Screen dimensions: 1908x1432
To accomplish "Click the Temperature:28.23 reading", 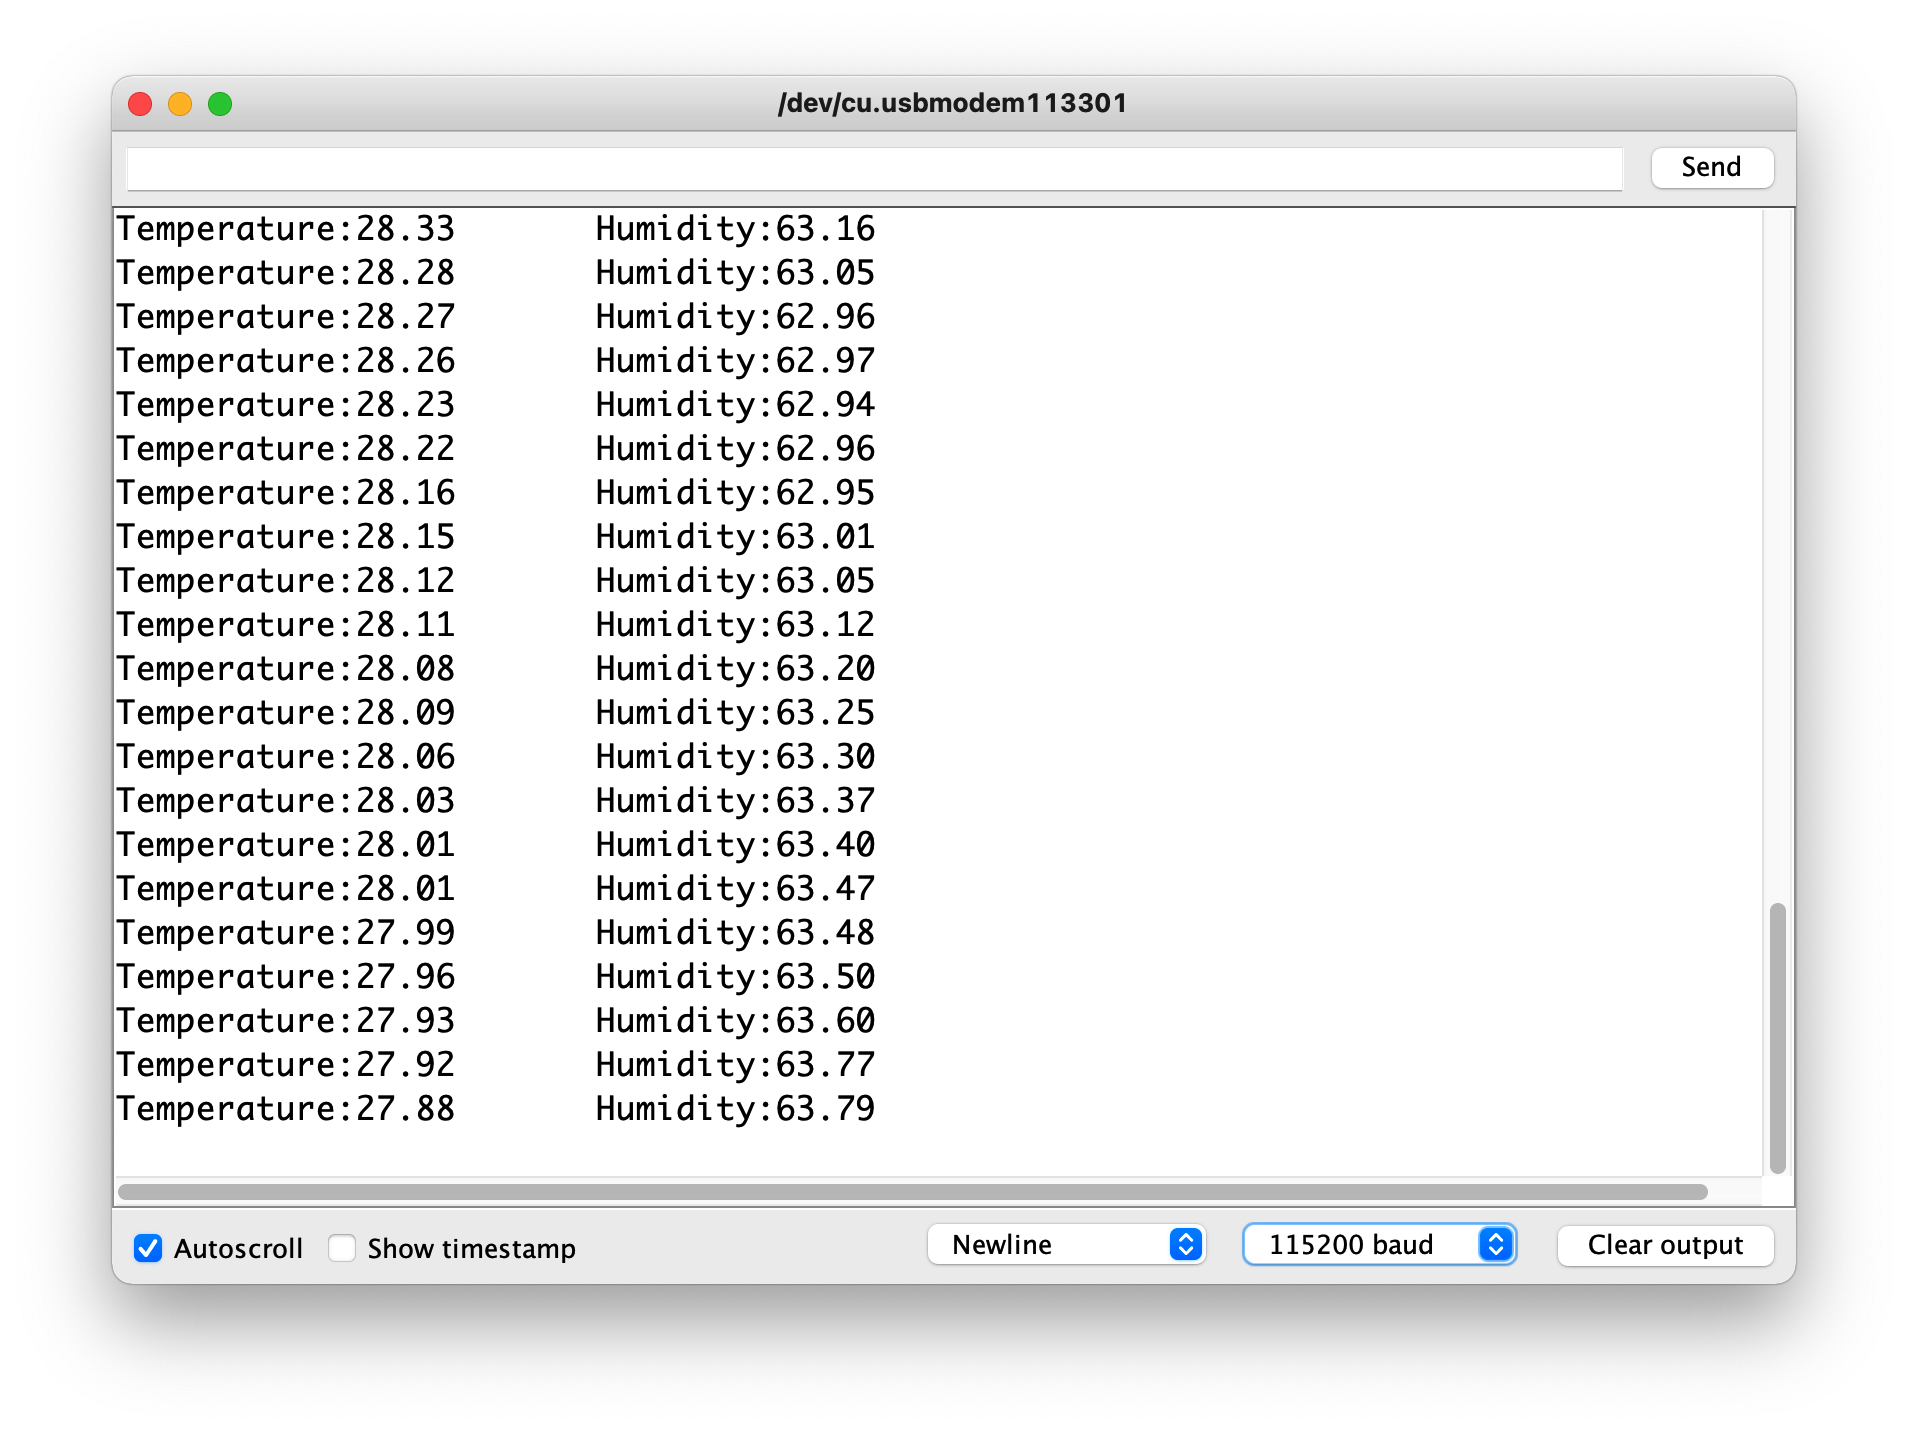I will tap(286, 405).
